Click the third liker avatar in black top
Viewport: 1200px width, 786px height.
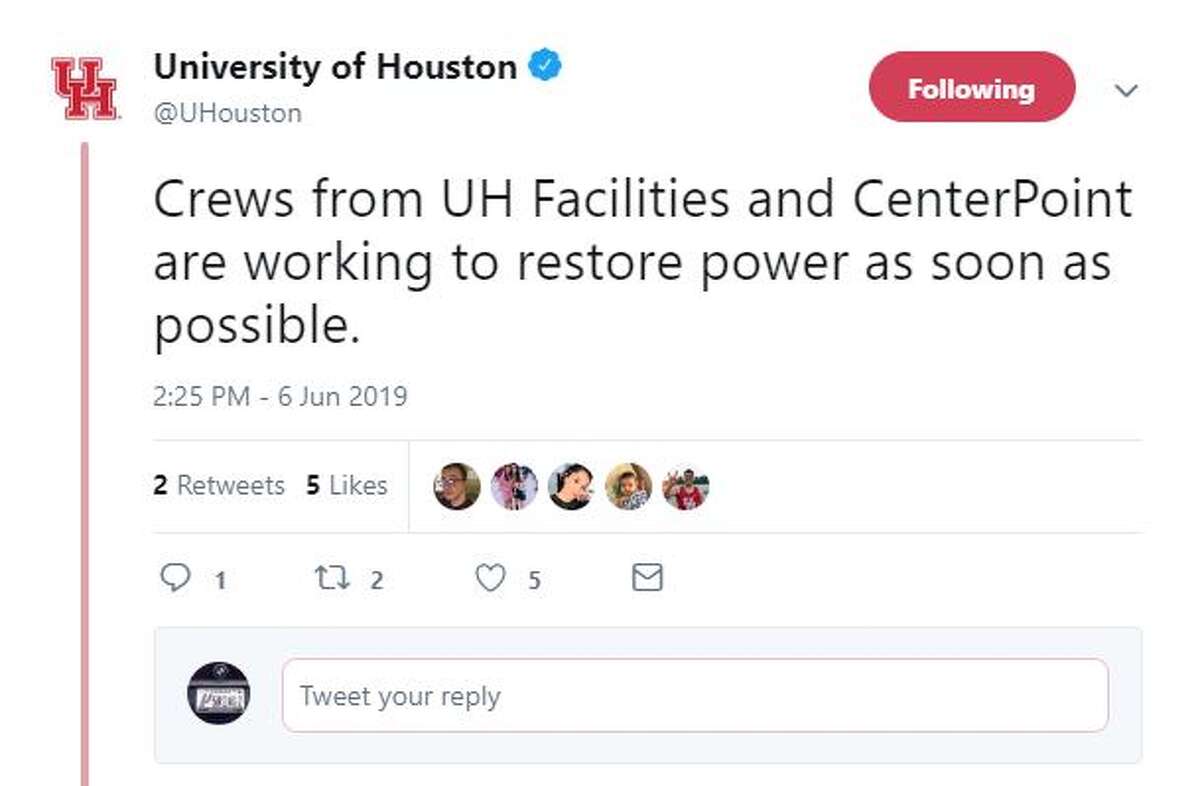pyautogui.click(x=571, y=487)
